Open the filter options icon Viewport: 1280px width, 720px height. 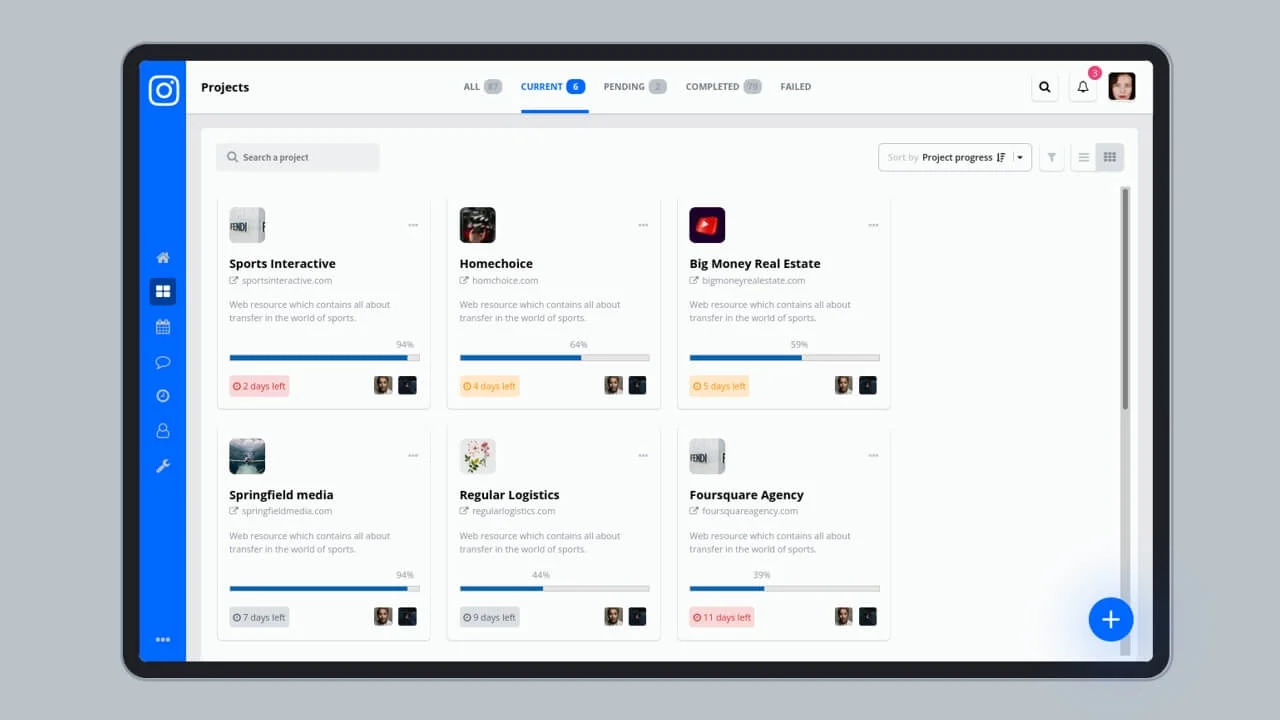(1051, 157)
